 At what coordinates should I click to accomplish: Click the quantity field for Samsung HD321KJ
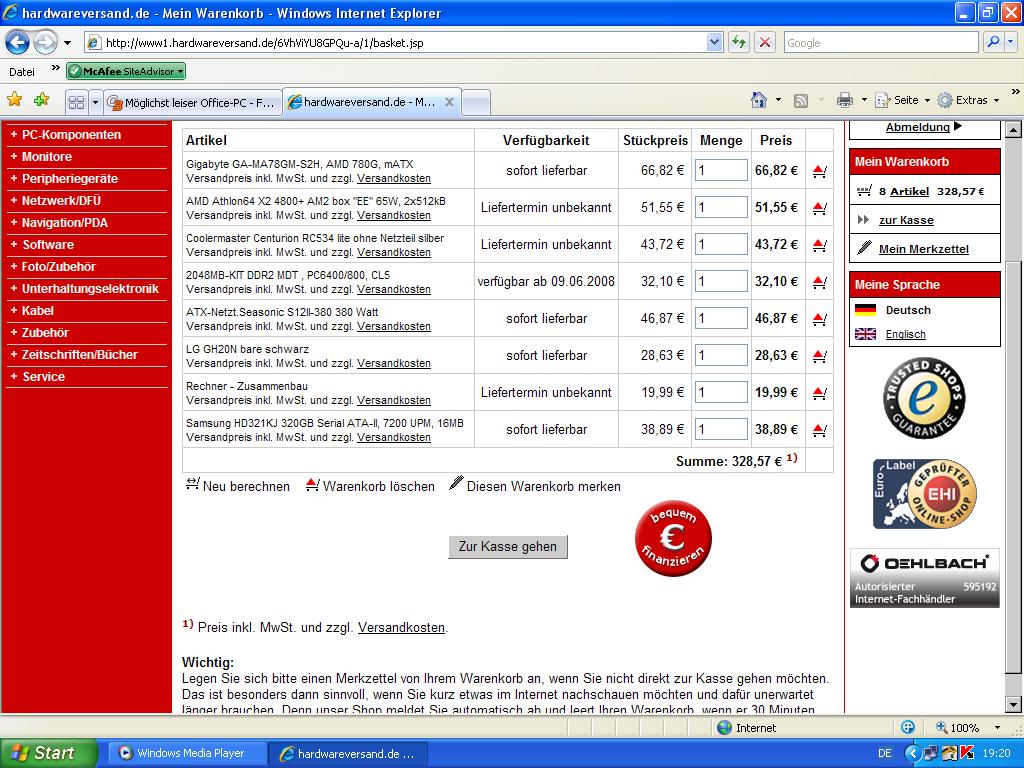[x=721, y=430]
